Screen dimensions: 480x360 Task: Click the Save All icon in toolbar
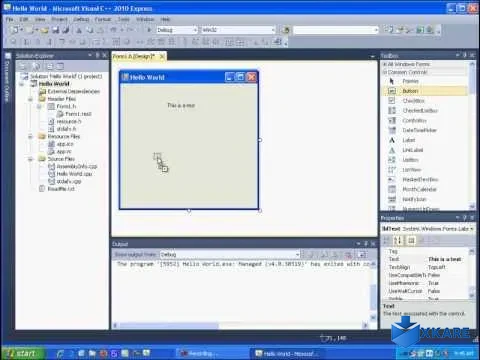[x=66, y=30]
